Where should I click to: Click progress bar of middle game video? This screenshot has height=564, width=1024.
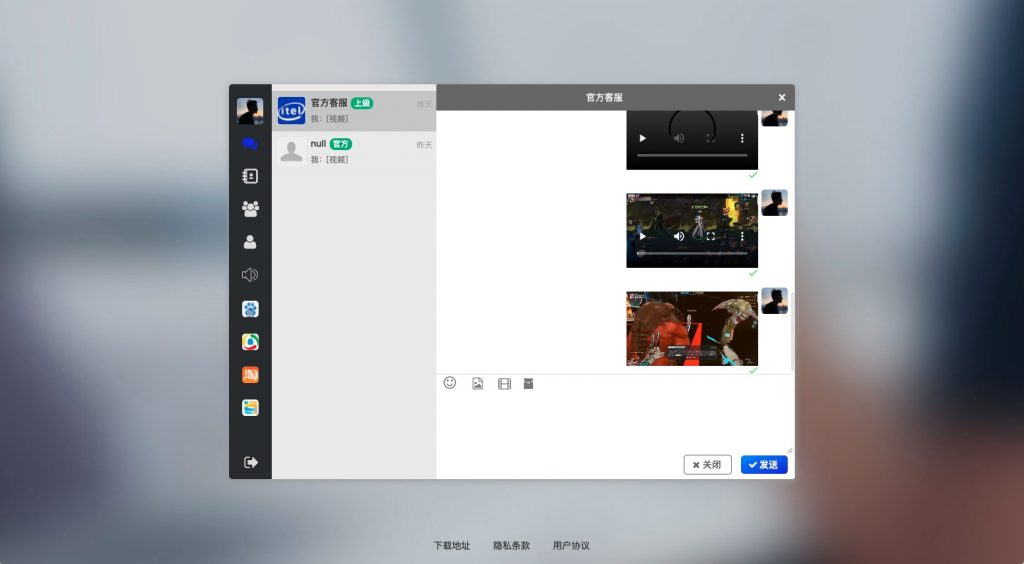pos(692,253)
